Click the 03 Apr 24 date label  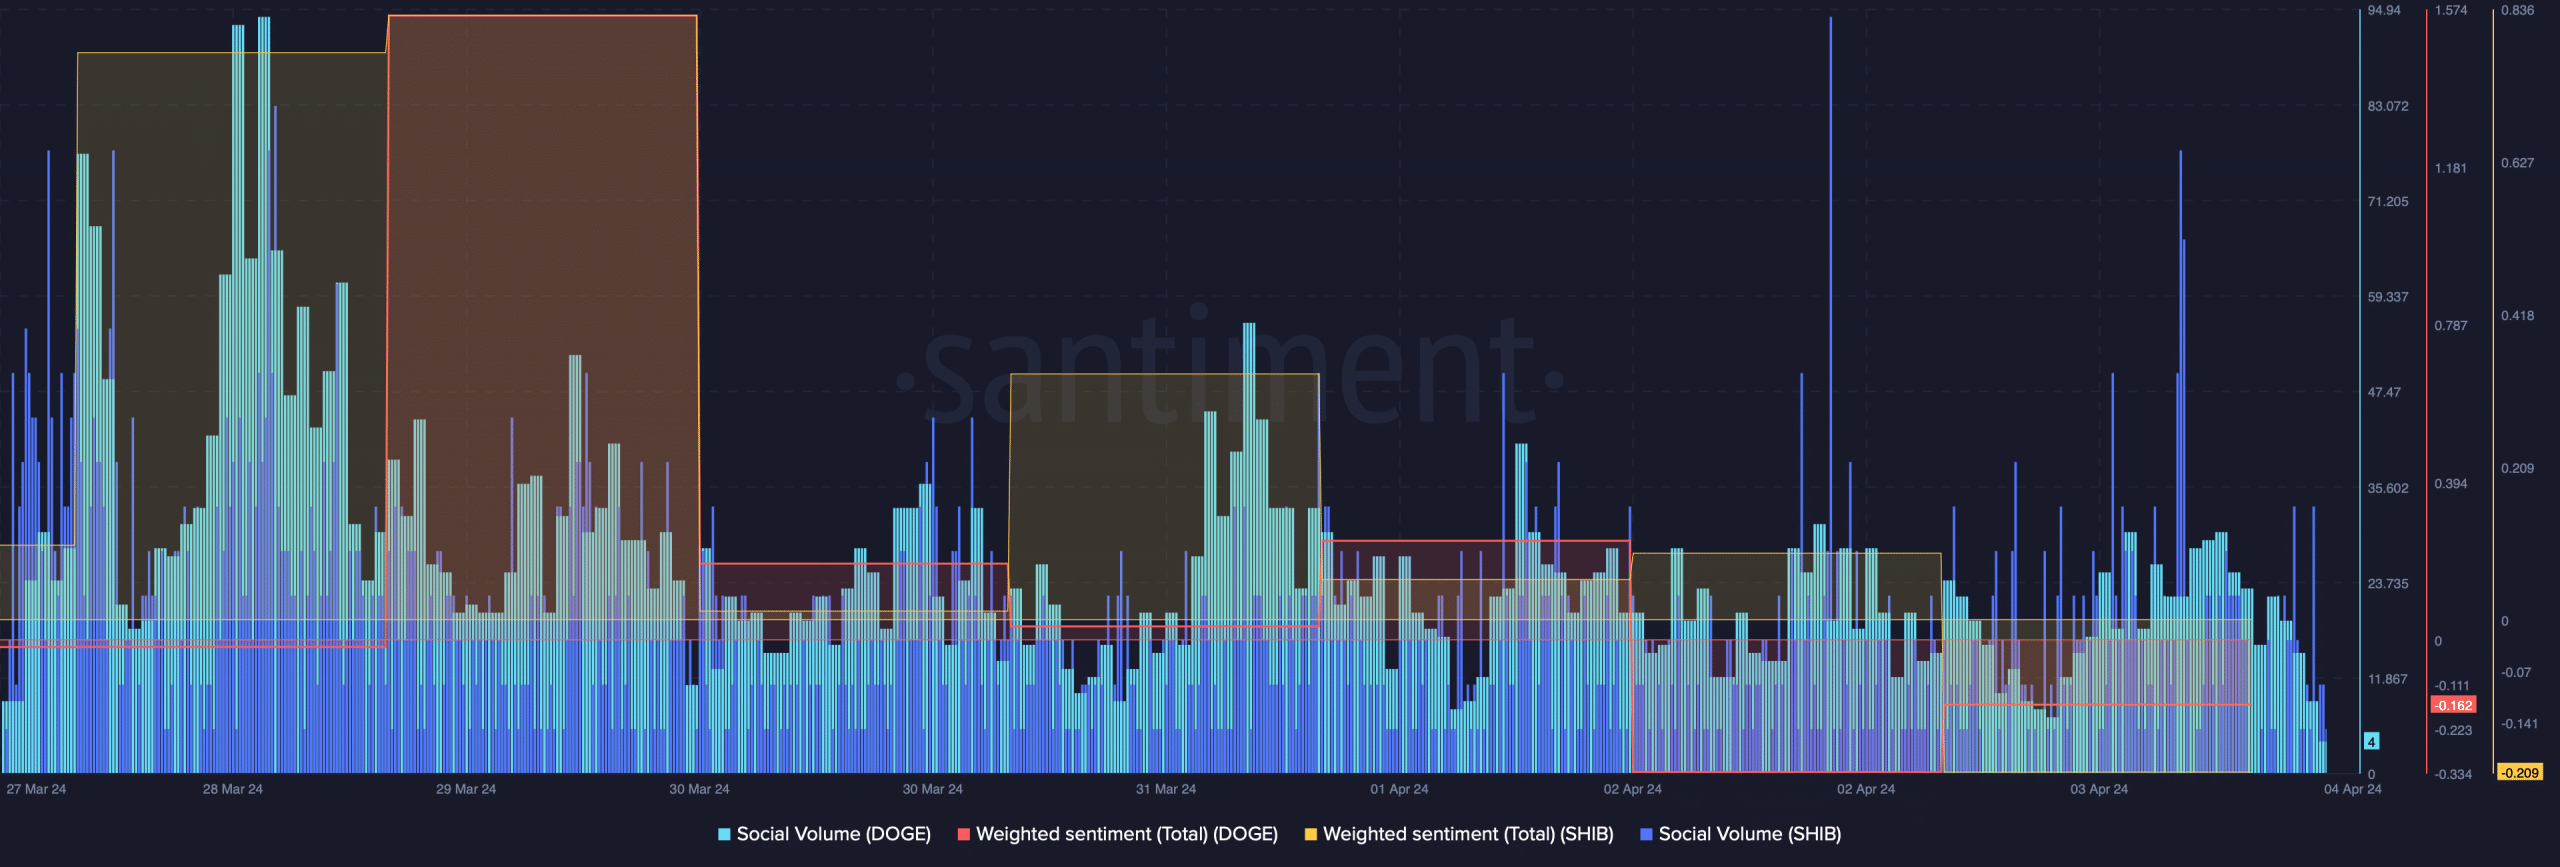click(x=2099, y=789)
